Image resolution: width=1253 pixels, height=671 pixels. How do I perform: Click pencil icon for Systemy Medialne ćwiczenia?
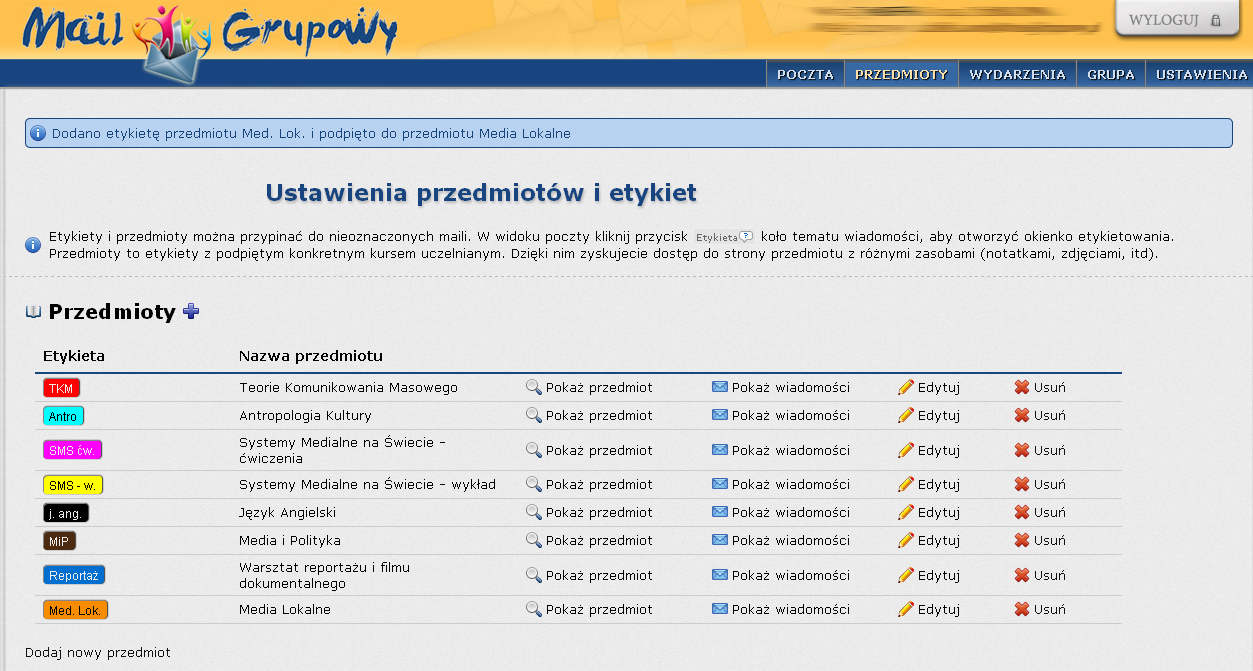point(906,450)
